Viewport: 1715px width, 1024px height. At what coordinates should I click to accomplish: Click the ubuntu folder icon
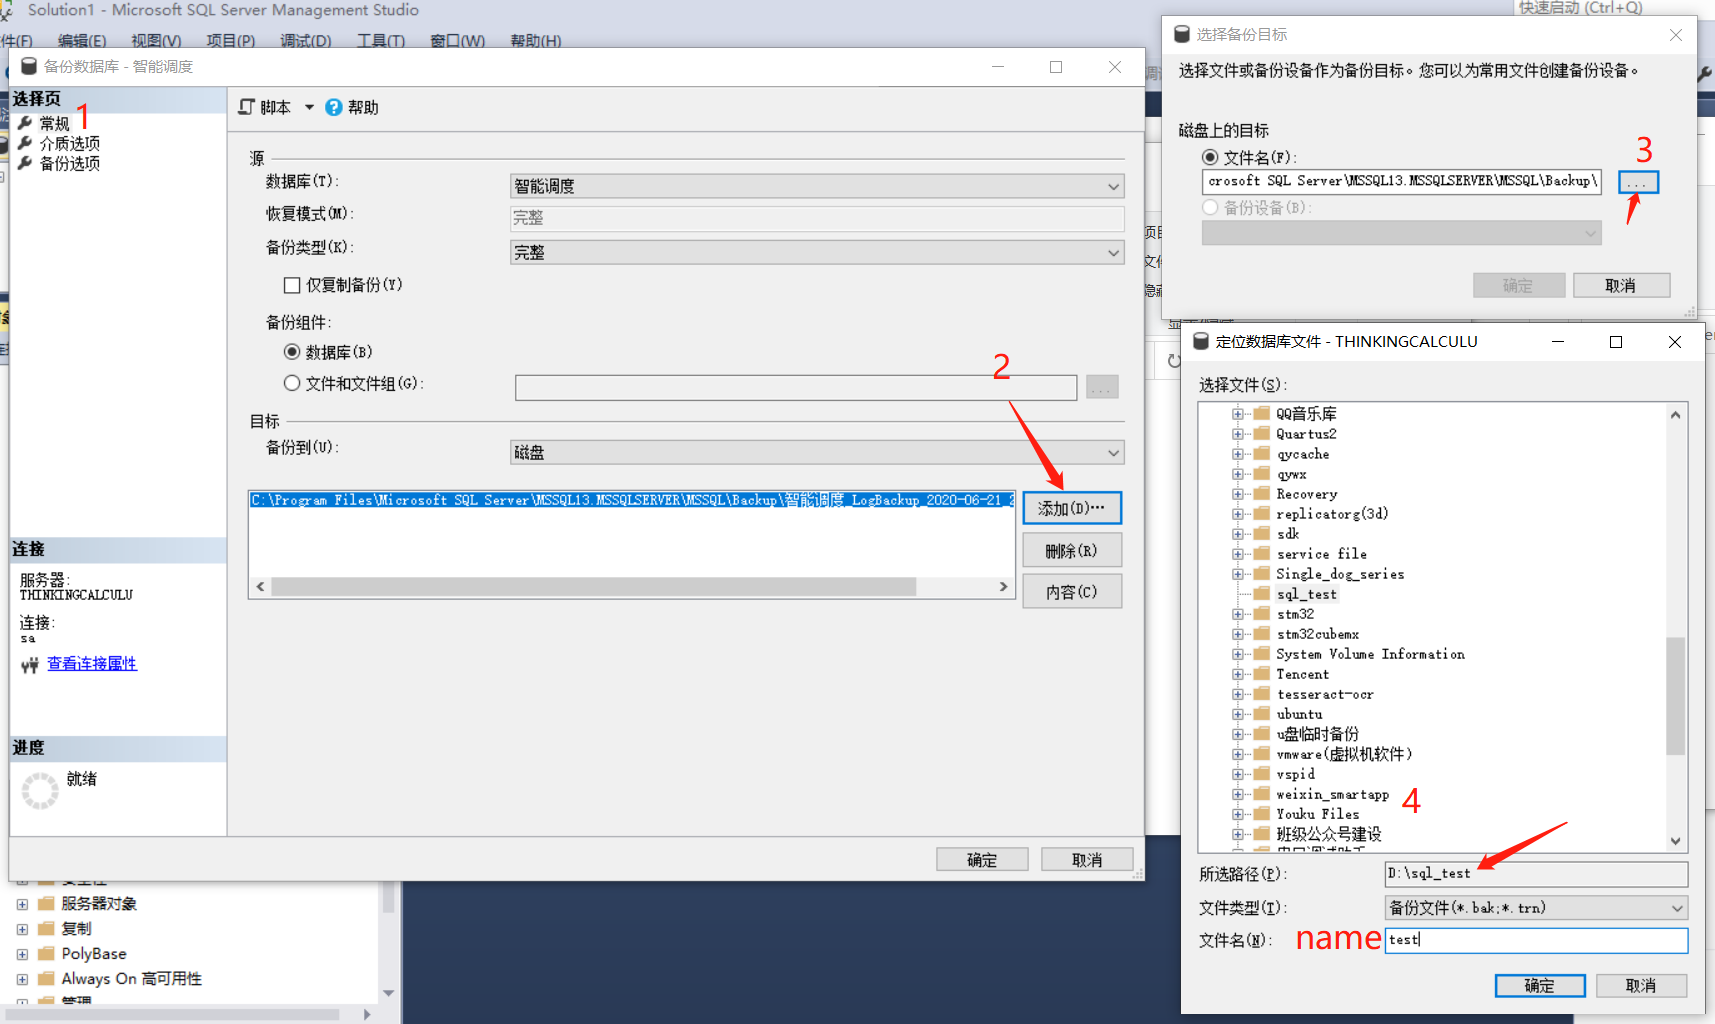pyautogui.click(x=1262, y=713)
